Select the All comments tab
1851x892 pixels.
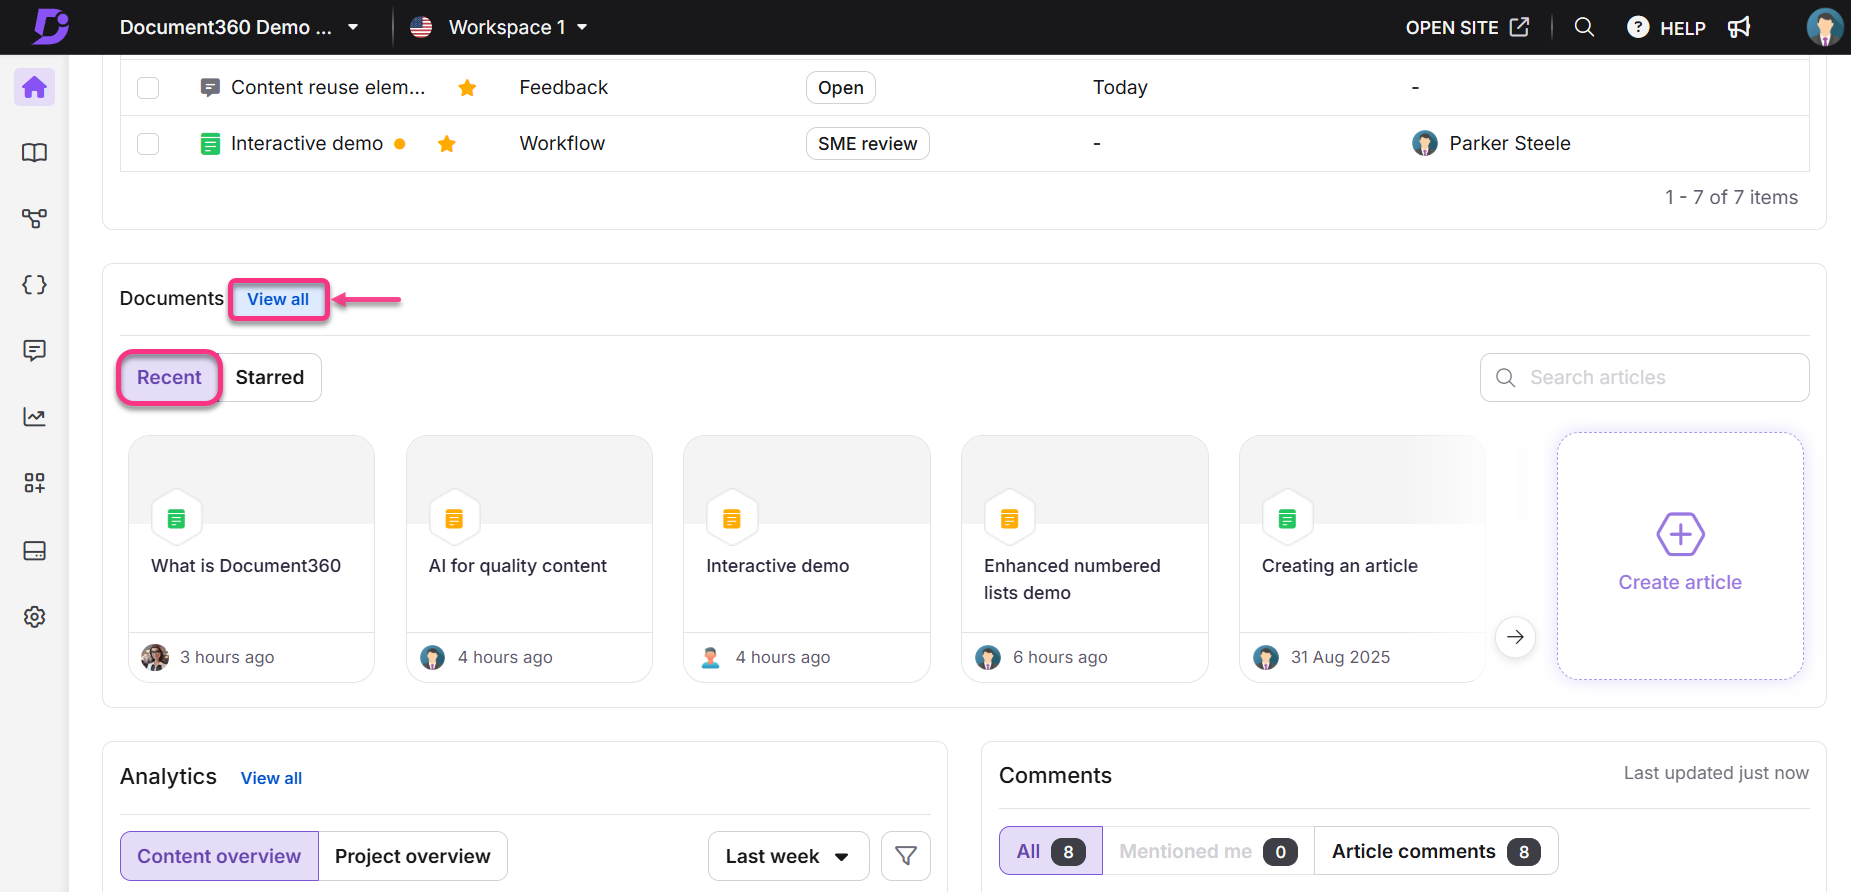pos(1051,851)
